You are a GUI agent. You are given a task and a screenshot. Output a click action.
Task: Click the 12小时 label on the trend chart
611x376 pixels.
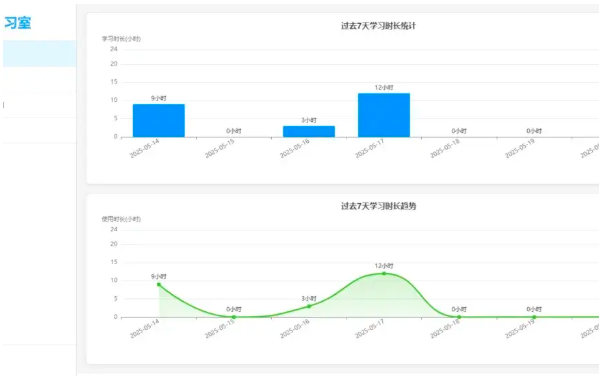tap(384, 265)
